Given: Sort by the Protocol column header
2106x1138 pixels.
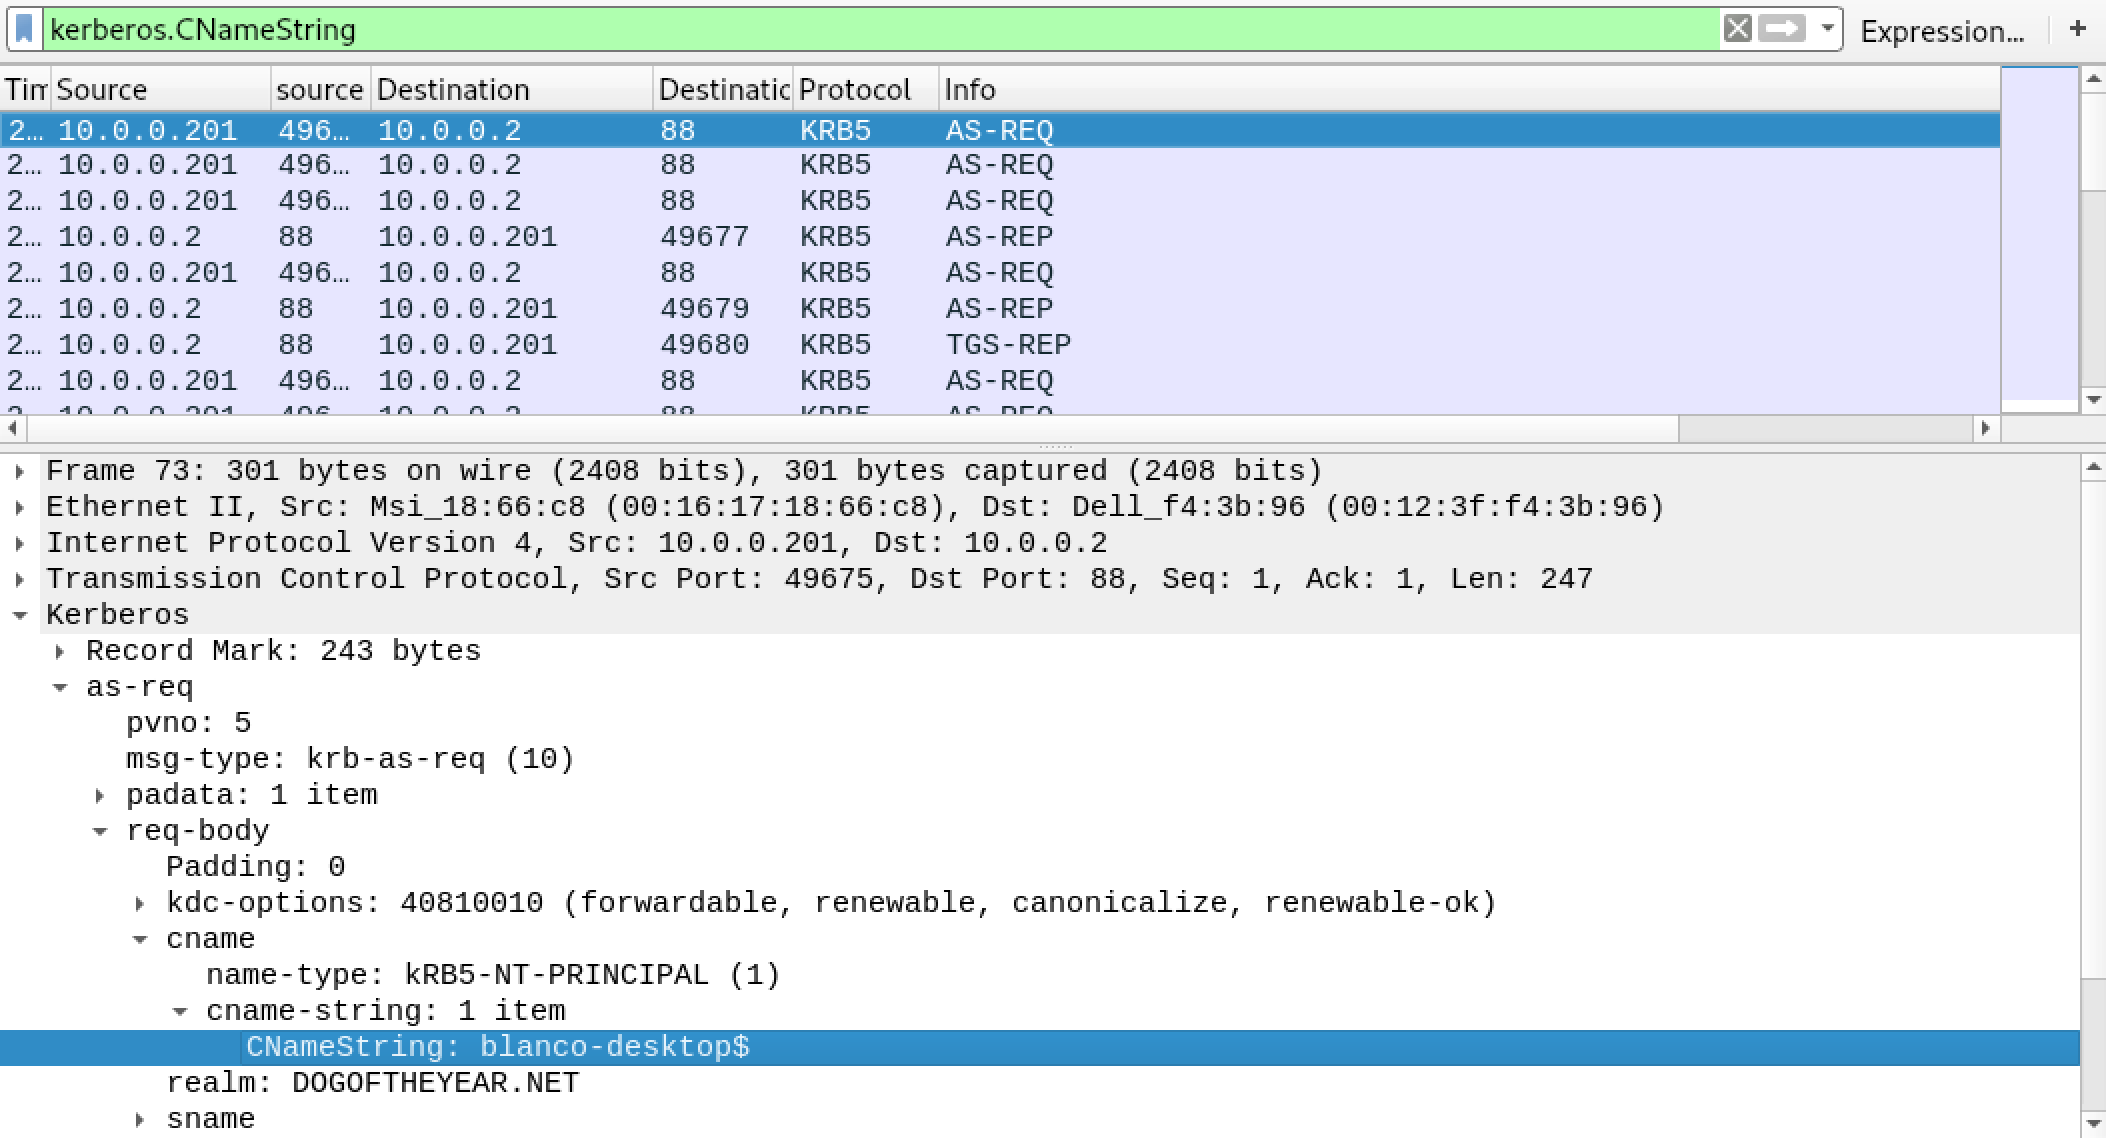Looking at the screenshot, I should 855,90.
